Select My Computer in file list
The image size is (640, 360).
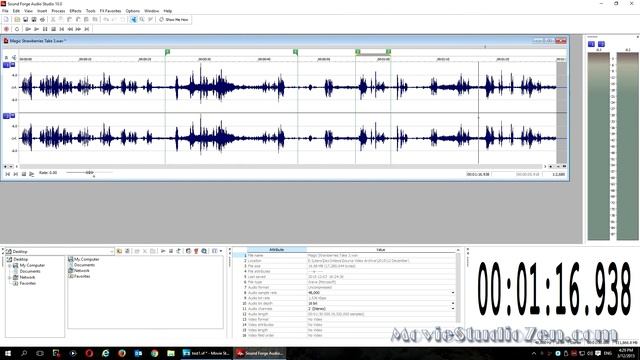86,259
